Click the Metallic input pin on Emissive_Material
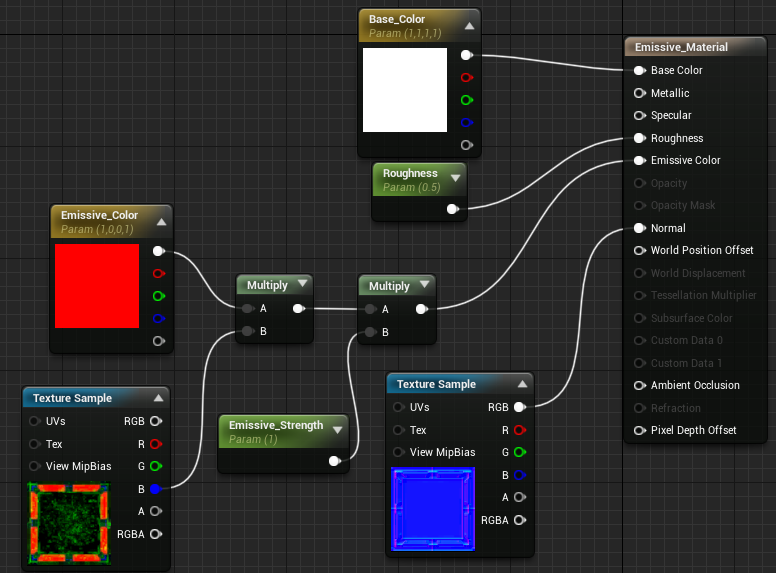 point(640,93)
